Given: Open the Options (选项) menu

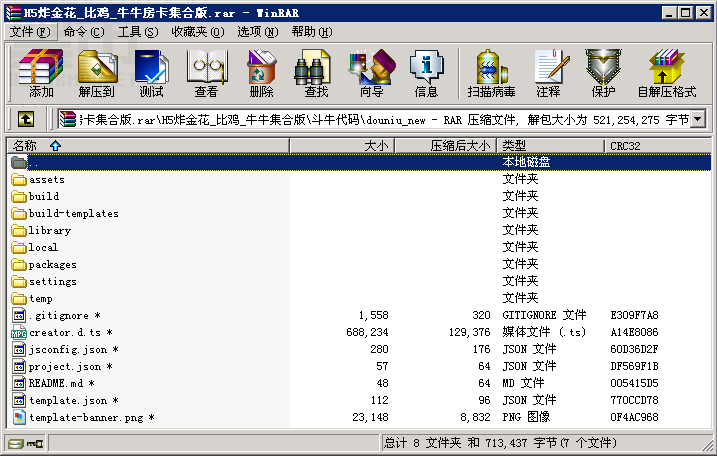Looking at the screenshot, I should (257, 32).
